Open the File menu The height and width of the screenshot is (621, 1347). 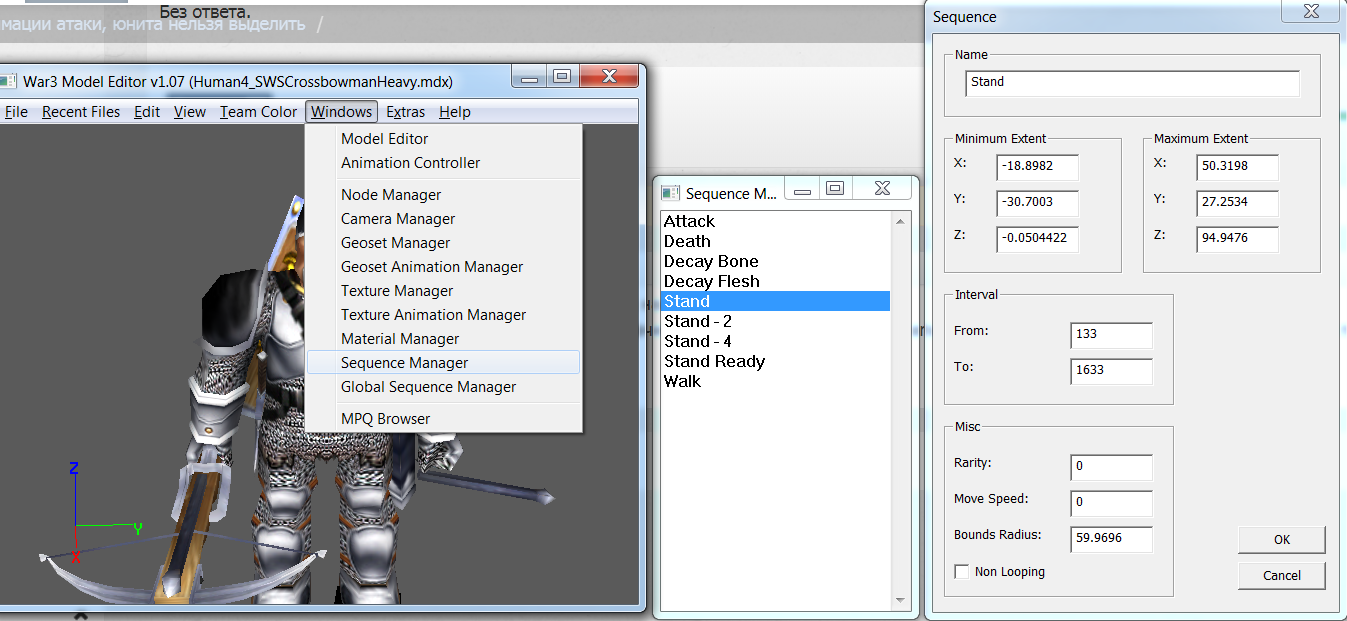click(x=16, y=112)
